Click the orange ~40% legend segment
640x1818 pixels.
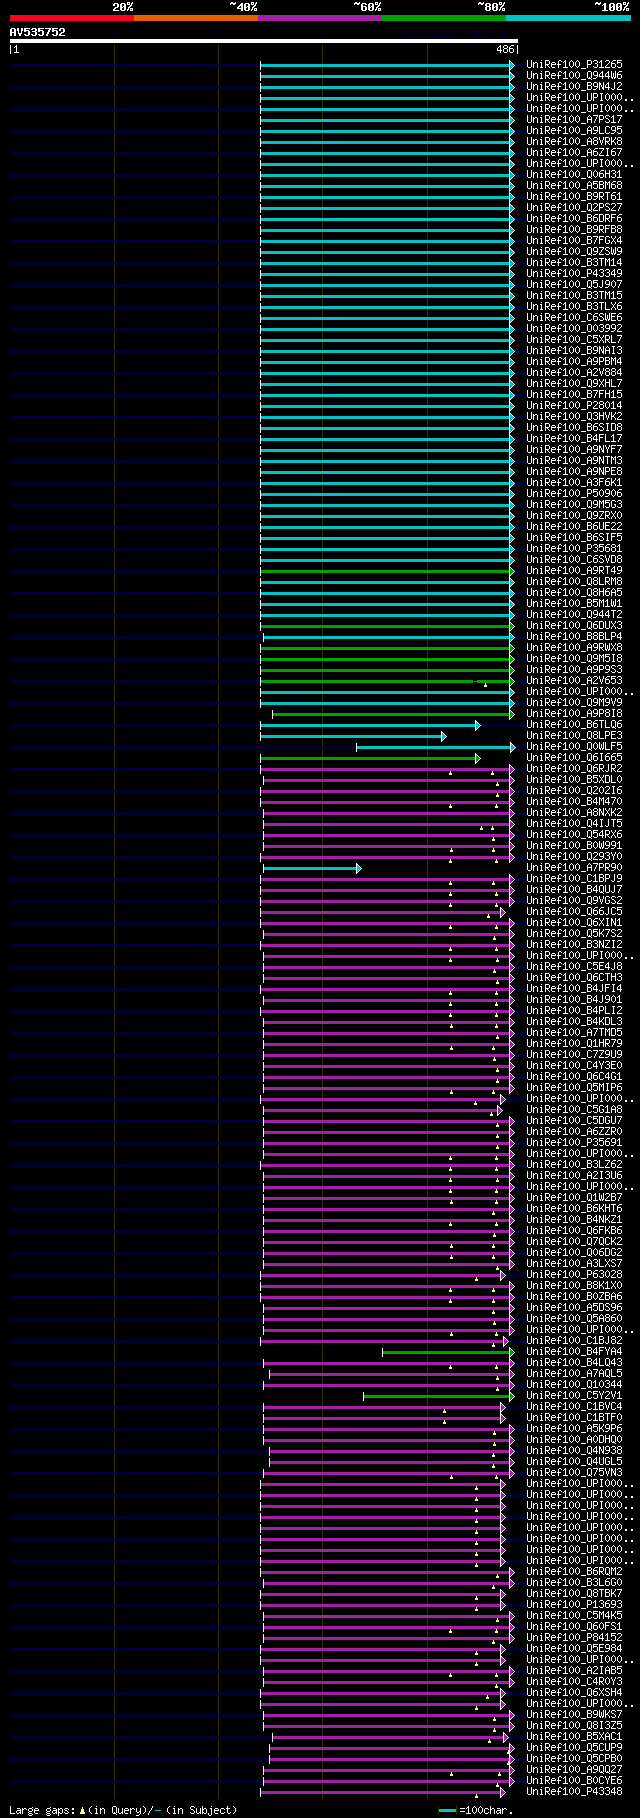[195, 18]
